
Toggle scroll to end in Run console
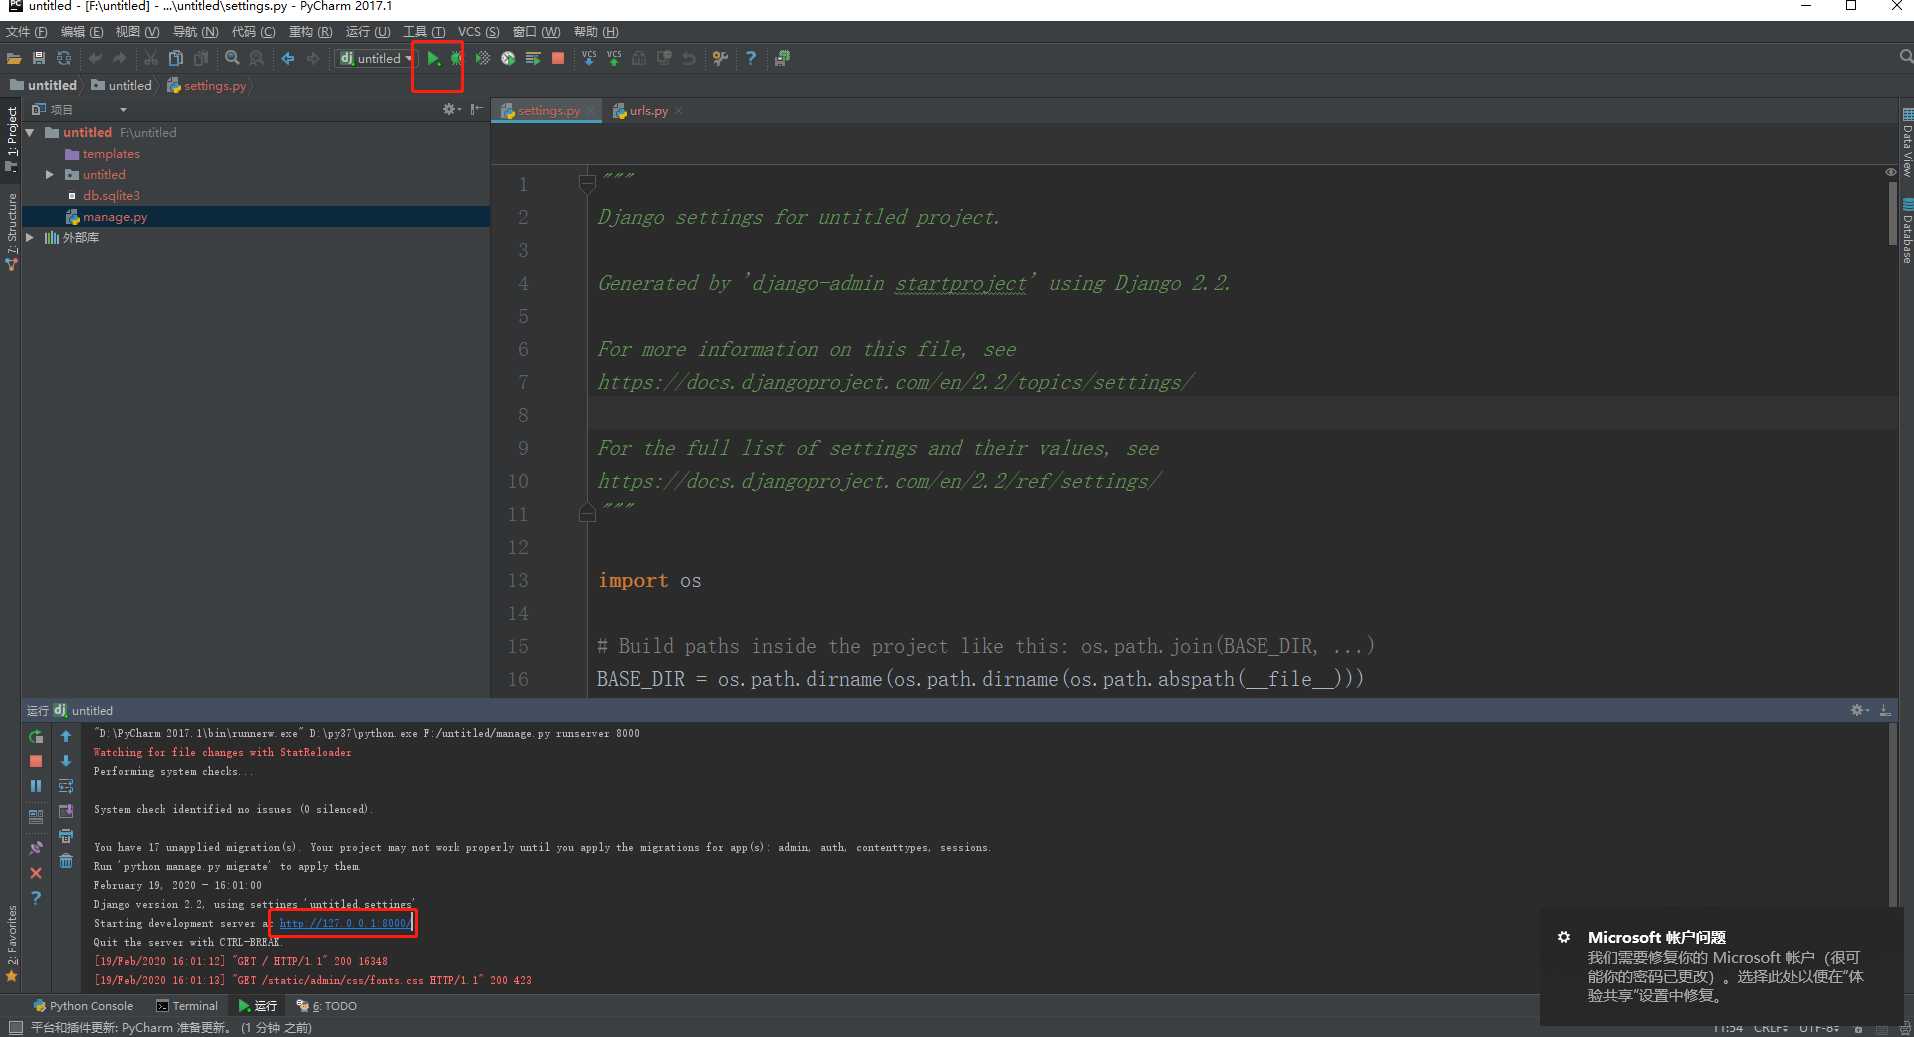click(x=66, y=811)
